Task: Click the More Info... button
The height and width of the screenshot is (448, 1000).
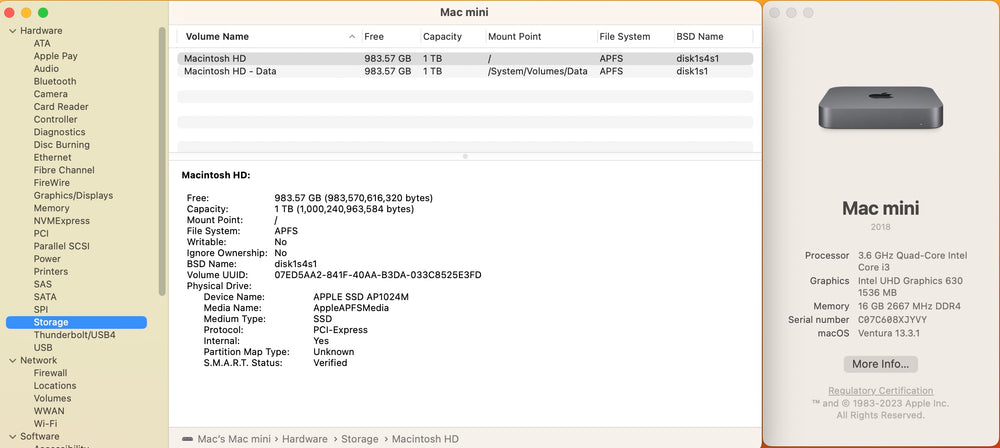Action: click(881, 364)
